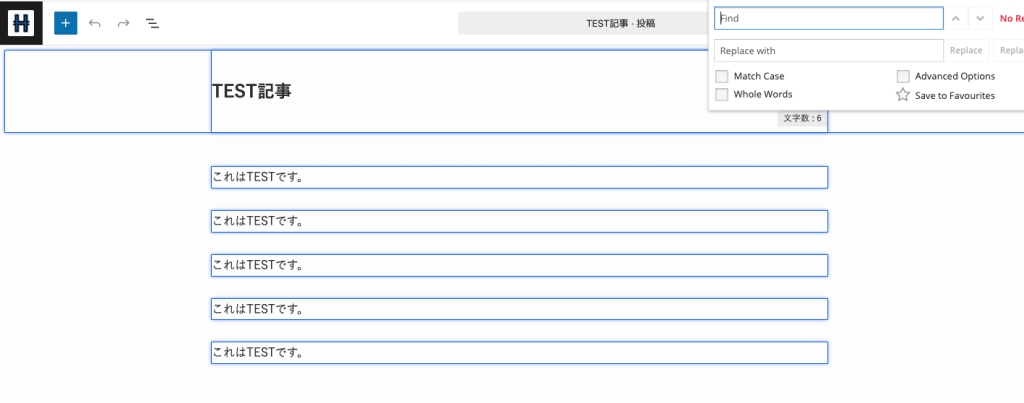1024x403 pixels.
Task: Select the last これはTESTです。 paragraph block
Action: point(519,353)
